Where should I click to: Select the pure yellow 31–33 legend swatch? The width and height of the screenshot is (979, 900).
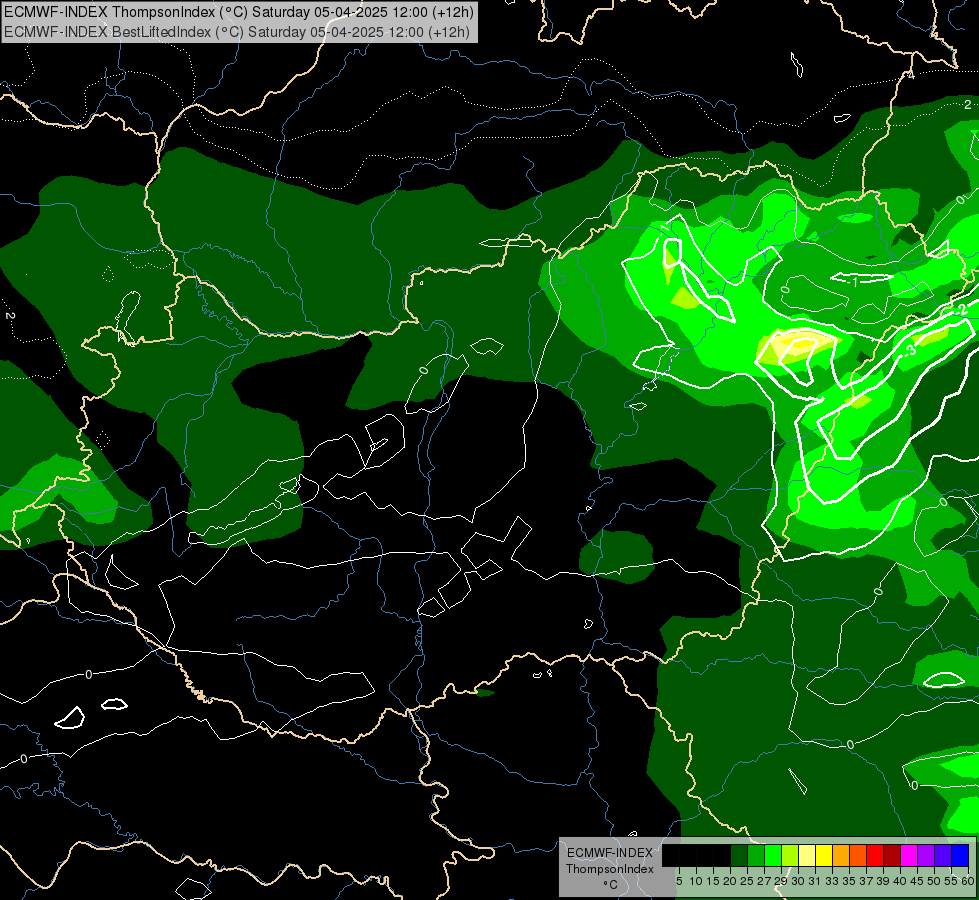tap(824, 855)
